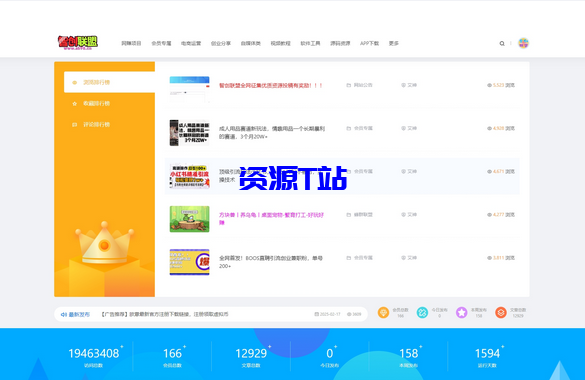Click the star icon beside 收藏排行榜
Viewport: 585px width, 380px height.
[x=74, y=104]
